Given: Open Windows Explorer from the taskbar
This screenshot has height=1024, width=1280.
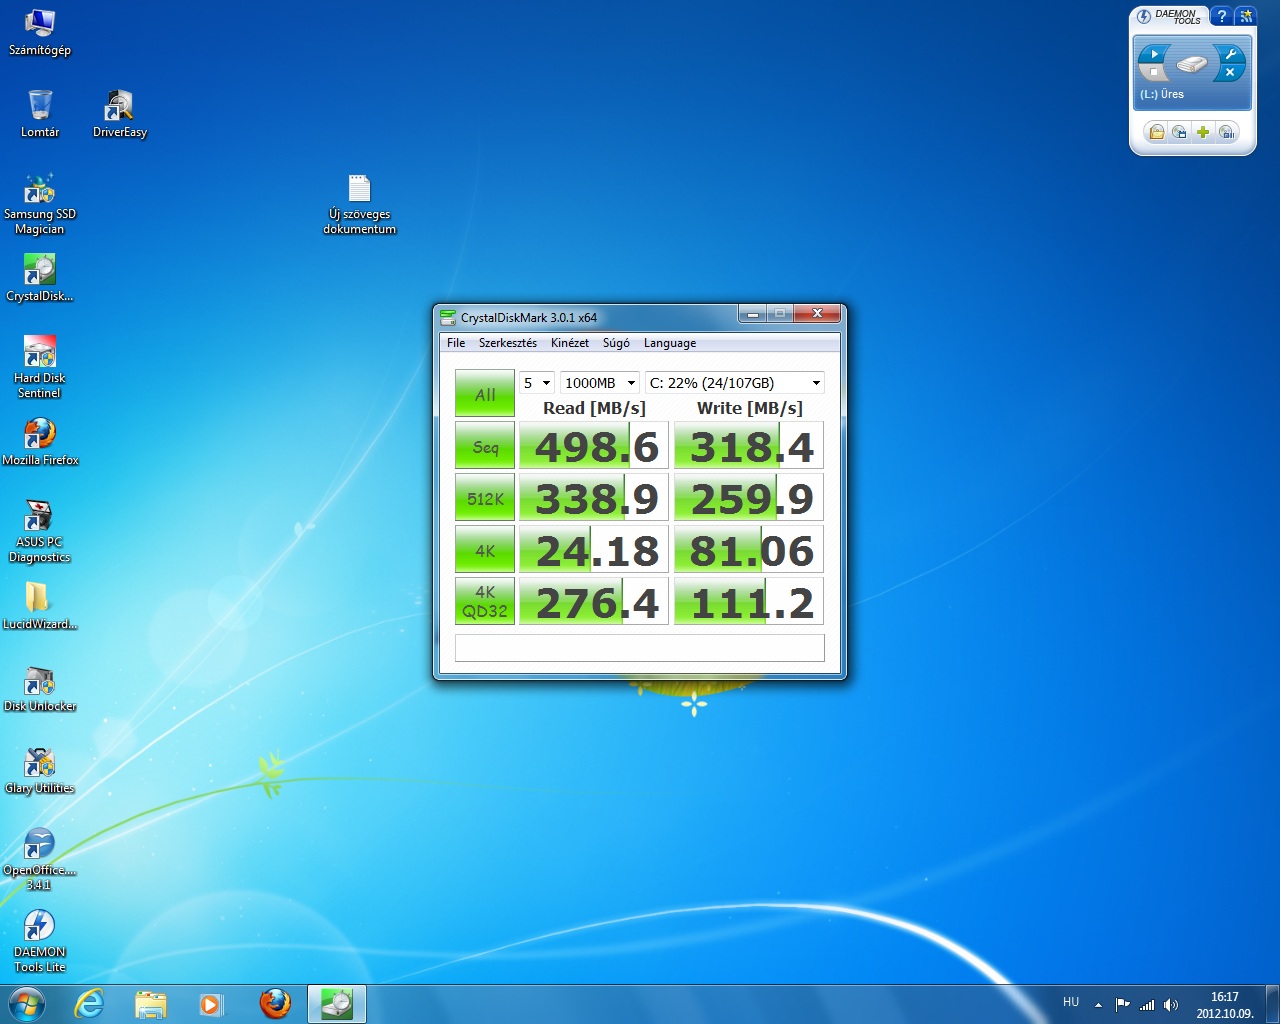Looking at the screenshot, I should click(151, 1004).
